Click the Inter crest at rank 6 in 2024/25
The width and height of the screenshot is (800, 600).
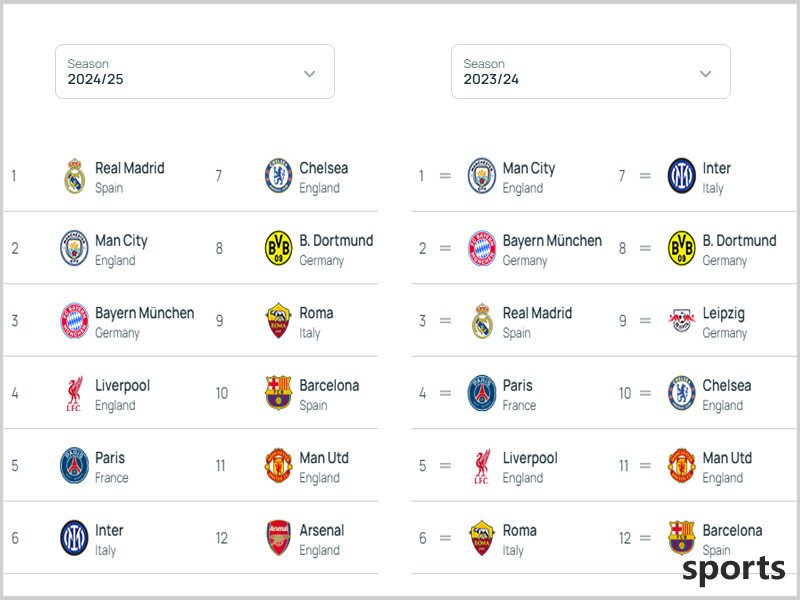pos(74,538)
